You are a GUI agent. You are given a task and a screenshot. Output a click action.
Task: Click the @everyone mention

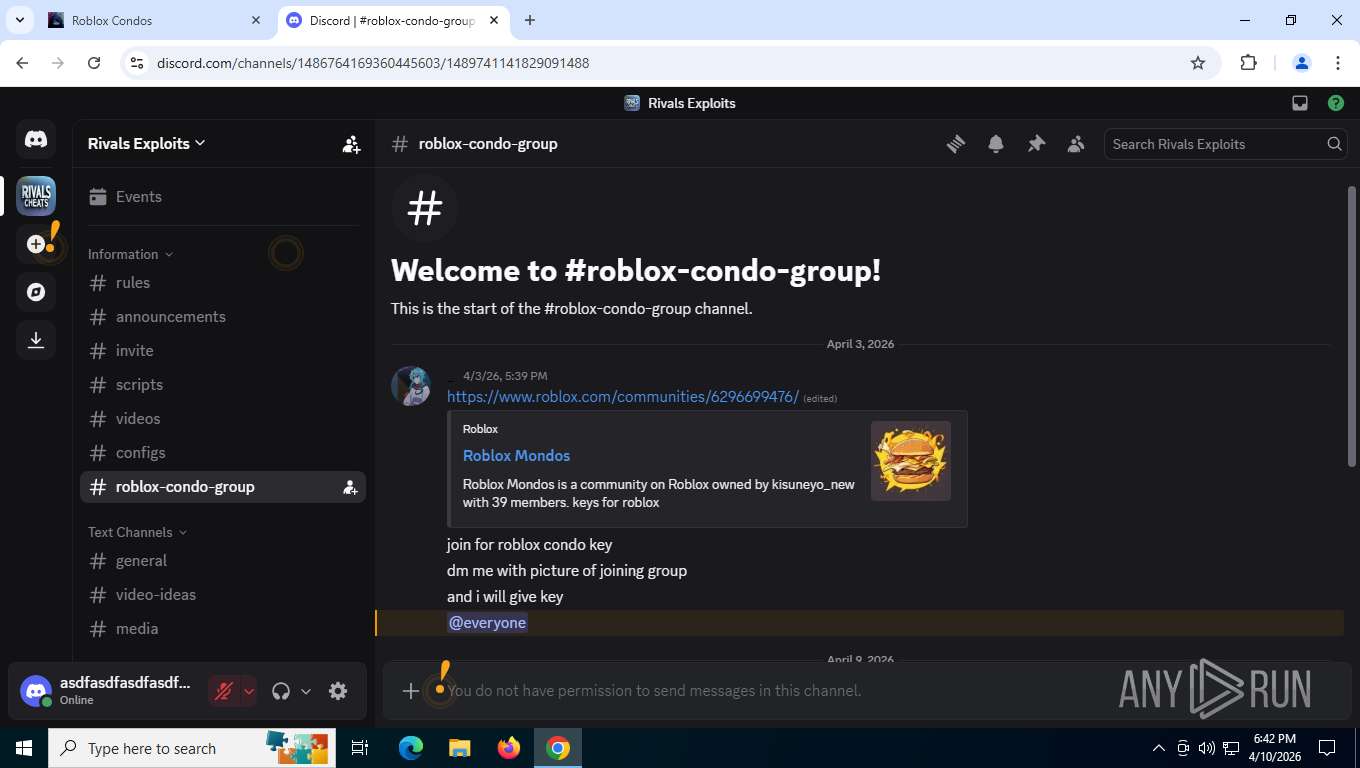487,623
